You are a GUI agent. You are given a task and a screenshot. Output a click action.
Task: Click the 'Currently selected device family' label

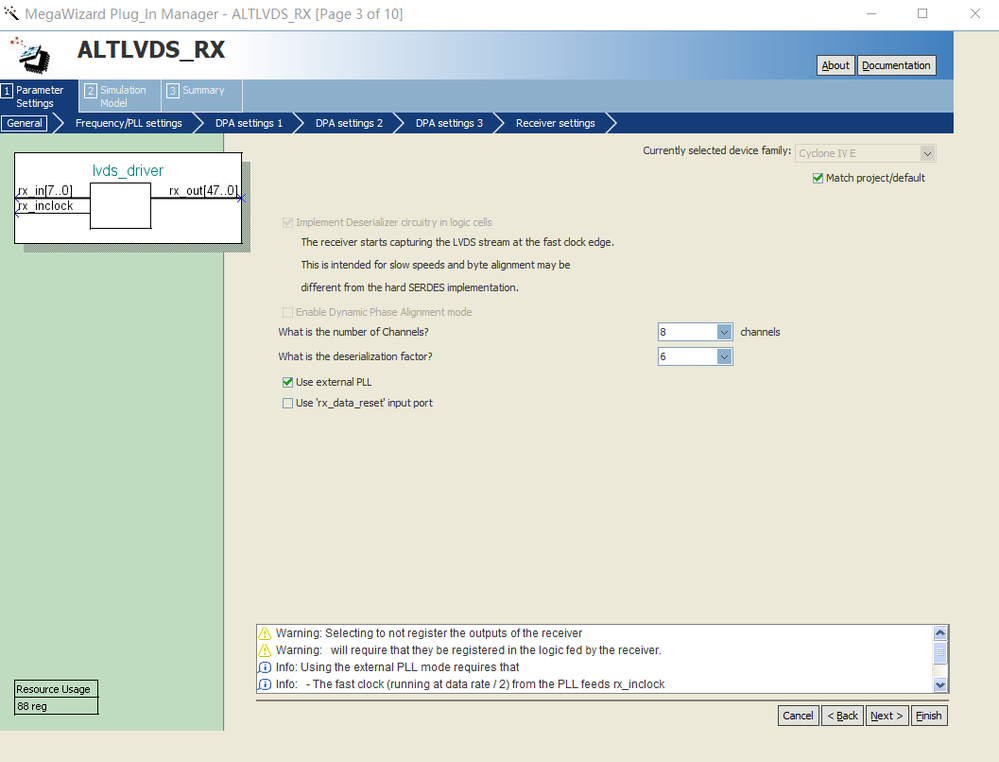point(717,150)
